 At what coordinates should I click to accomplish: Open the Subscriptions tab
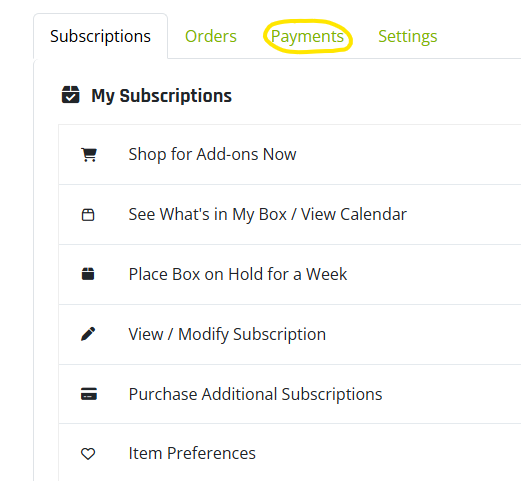tap(100, 36)
